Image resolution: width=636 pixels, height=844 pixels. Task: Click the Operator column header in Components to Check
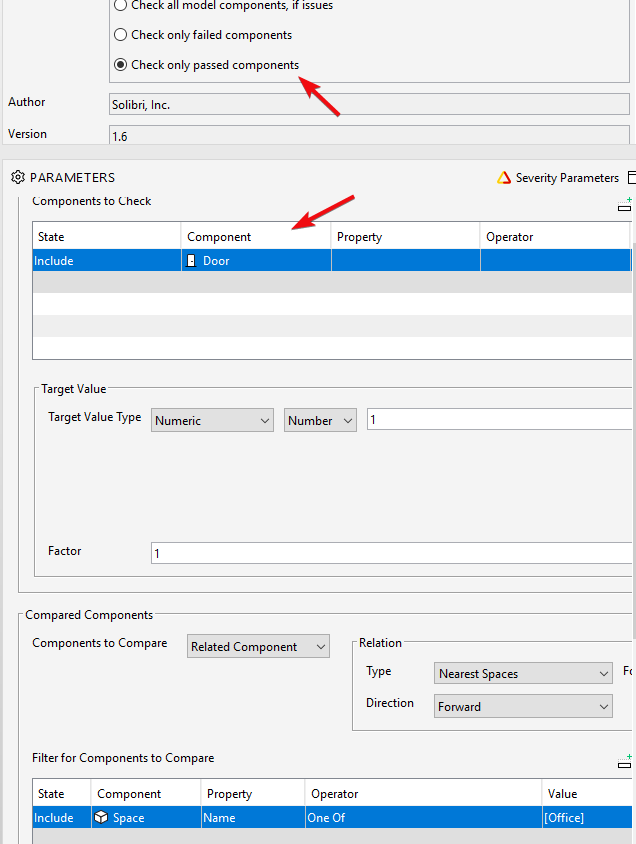click(555, 237)
